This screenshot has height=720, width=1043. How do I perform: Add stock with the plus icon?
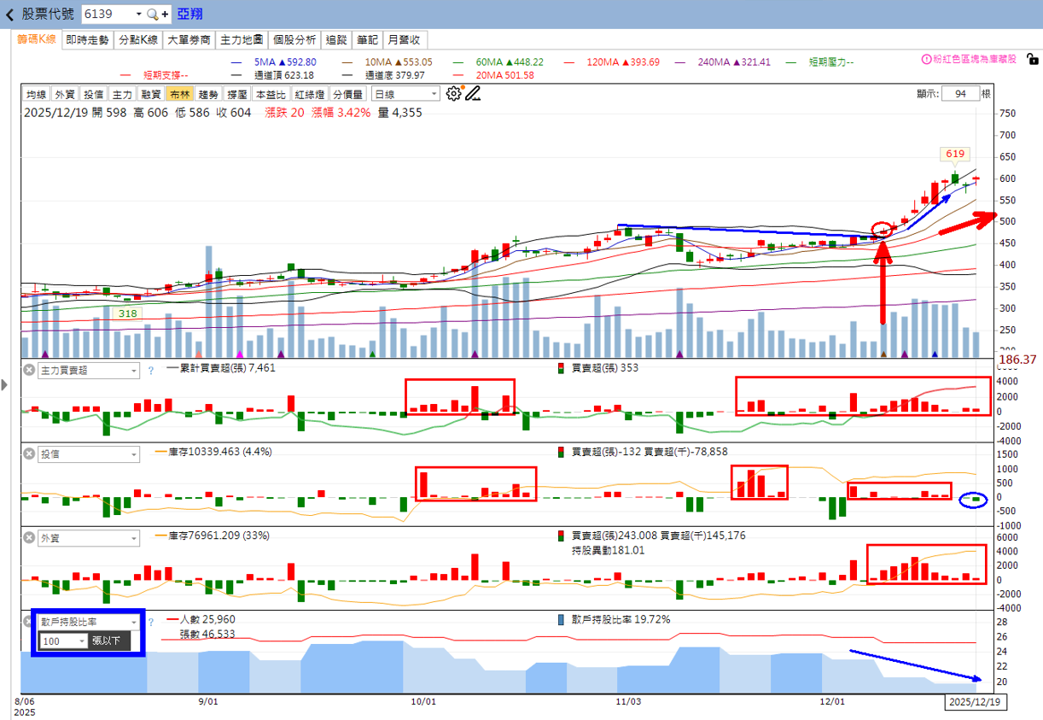point(164,14)
